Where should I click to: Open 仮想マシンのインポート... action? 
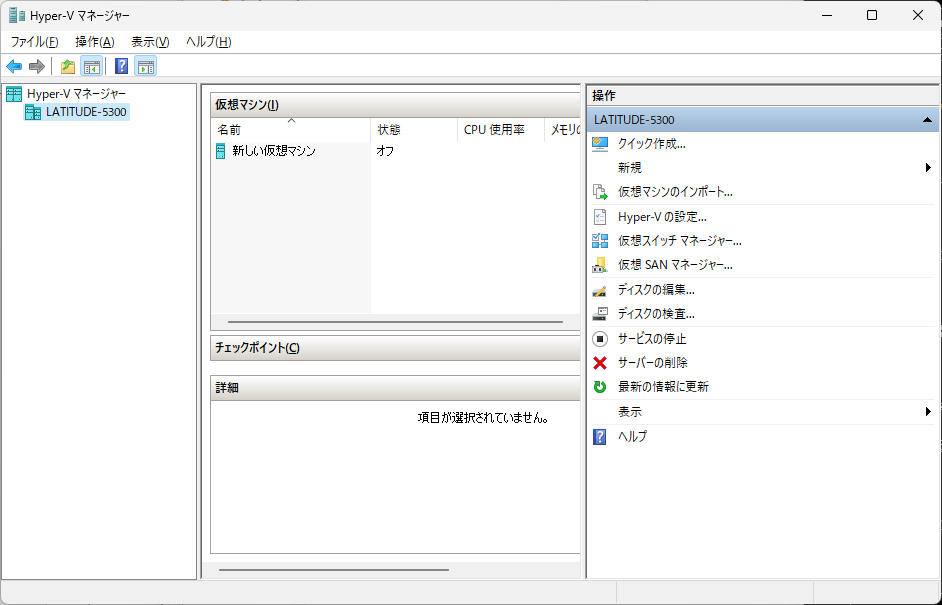pos(675,192)
